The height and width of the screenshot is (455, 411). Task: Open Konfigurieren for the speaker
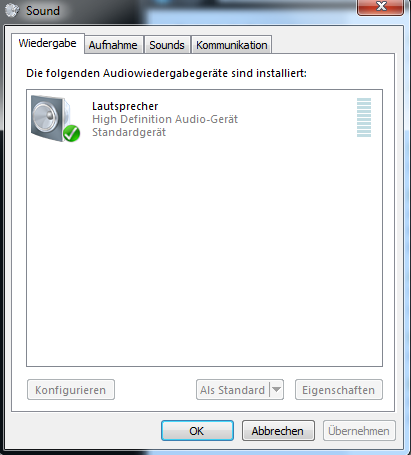pos(71,389)
